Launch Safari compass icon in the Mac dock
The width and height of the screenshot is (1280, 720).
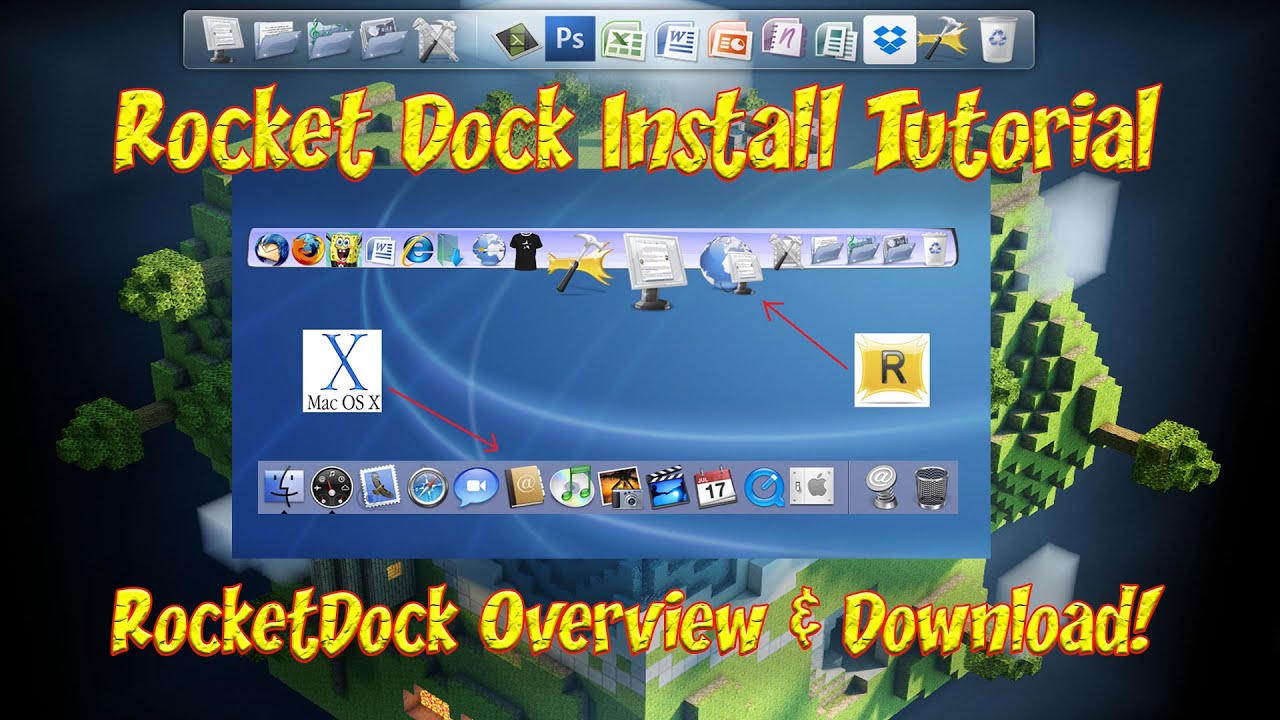point(427,489)
